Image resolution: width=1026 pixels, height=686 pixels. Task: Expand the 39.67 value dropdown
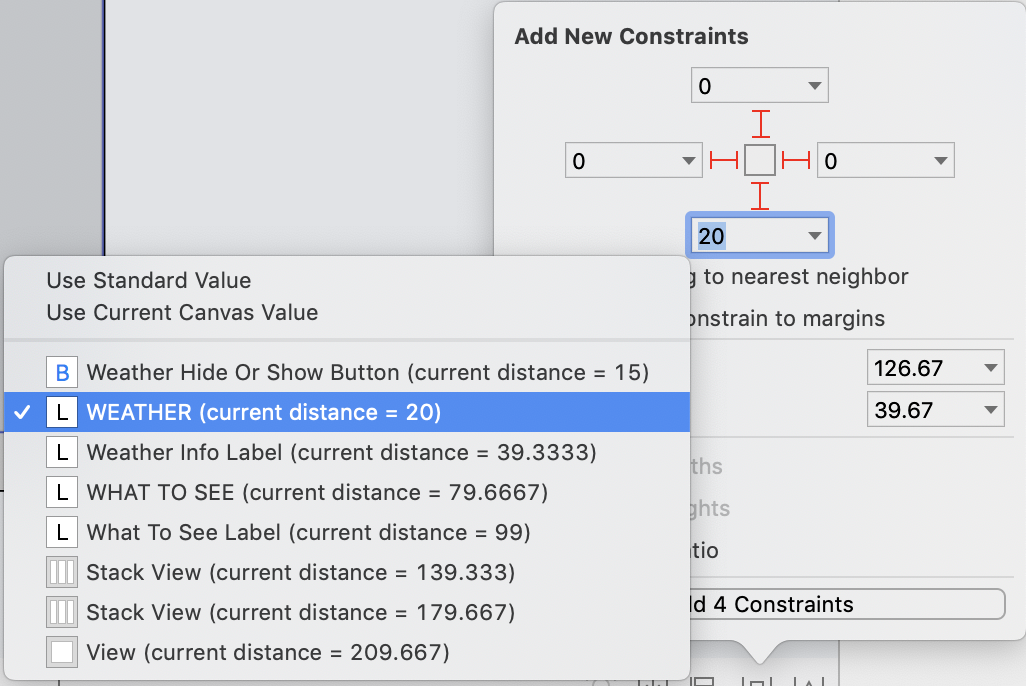[990, 410]
